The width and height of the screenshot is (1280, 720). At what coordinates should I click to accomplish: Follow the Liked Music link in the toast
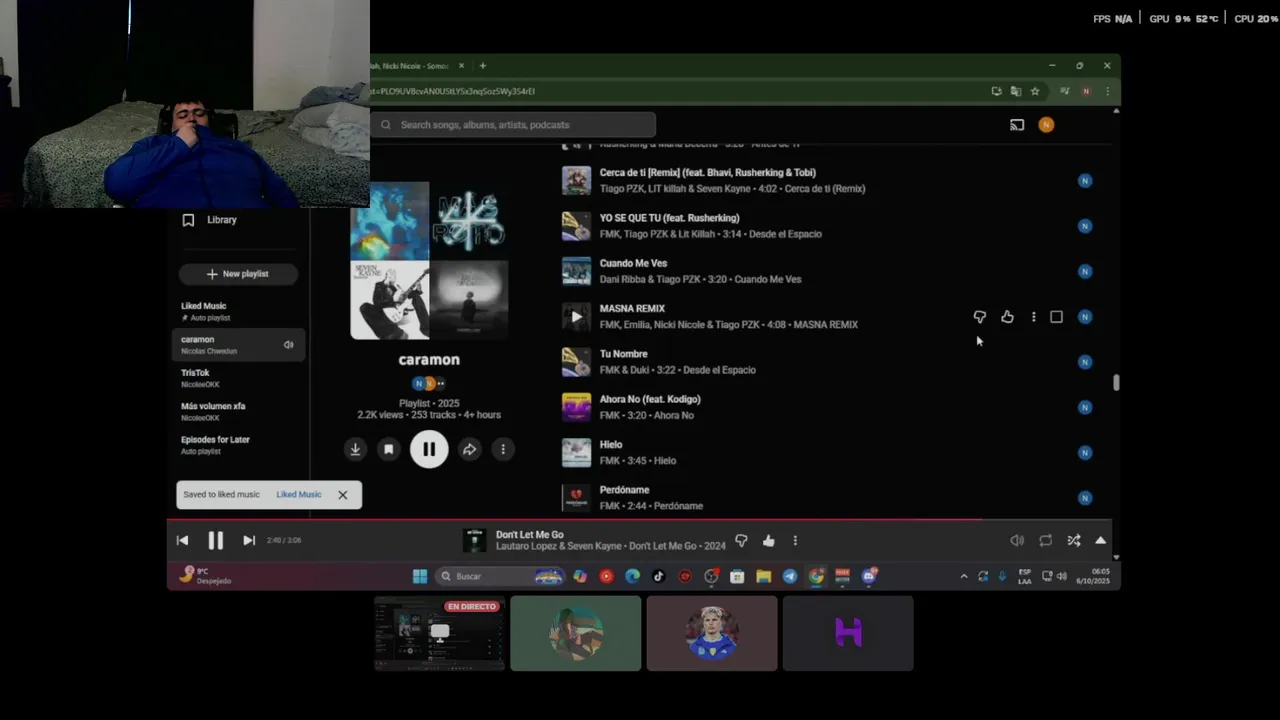coord(299,494)
